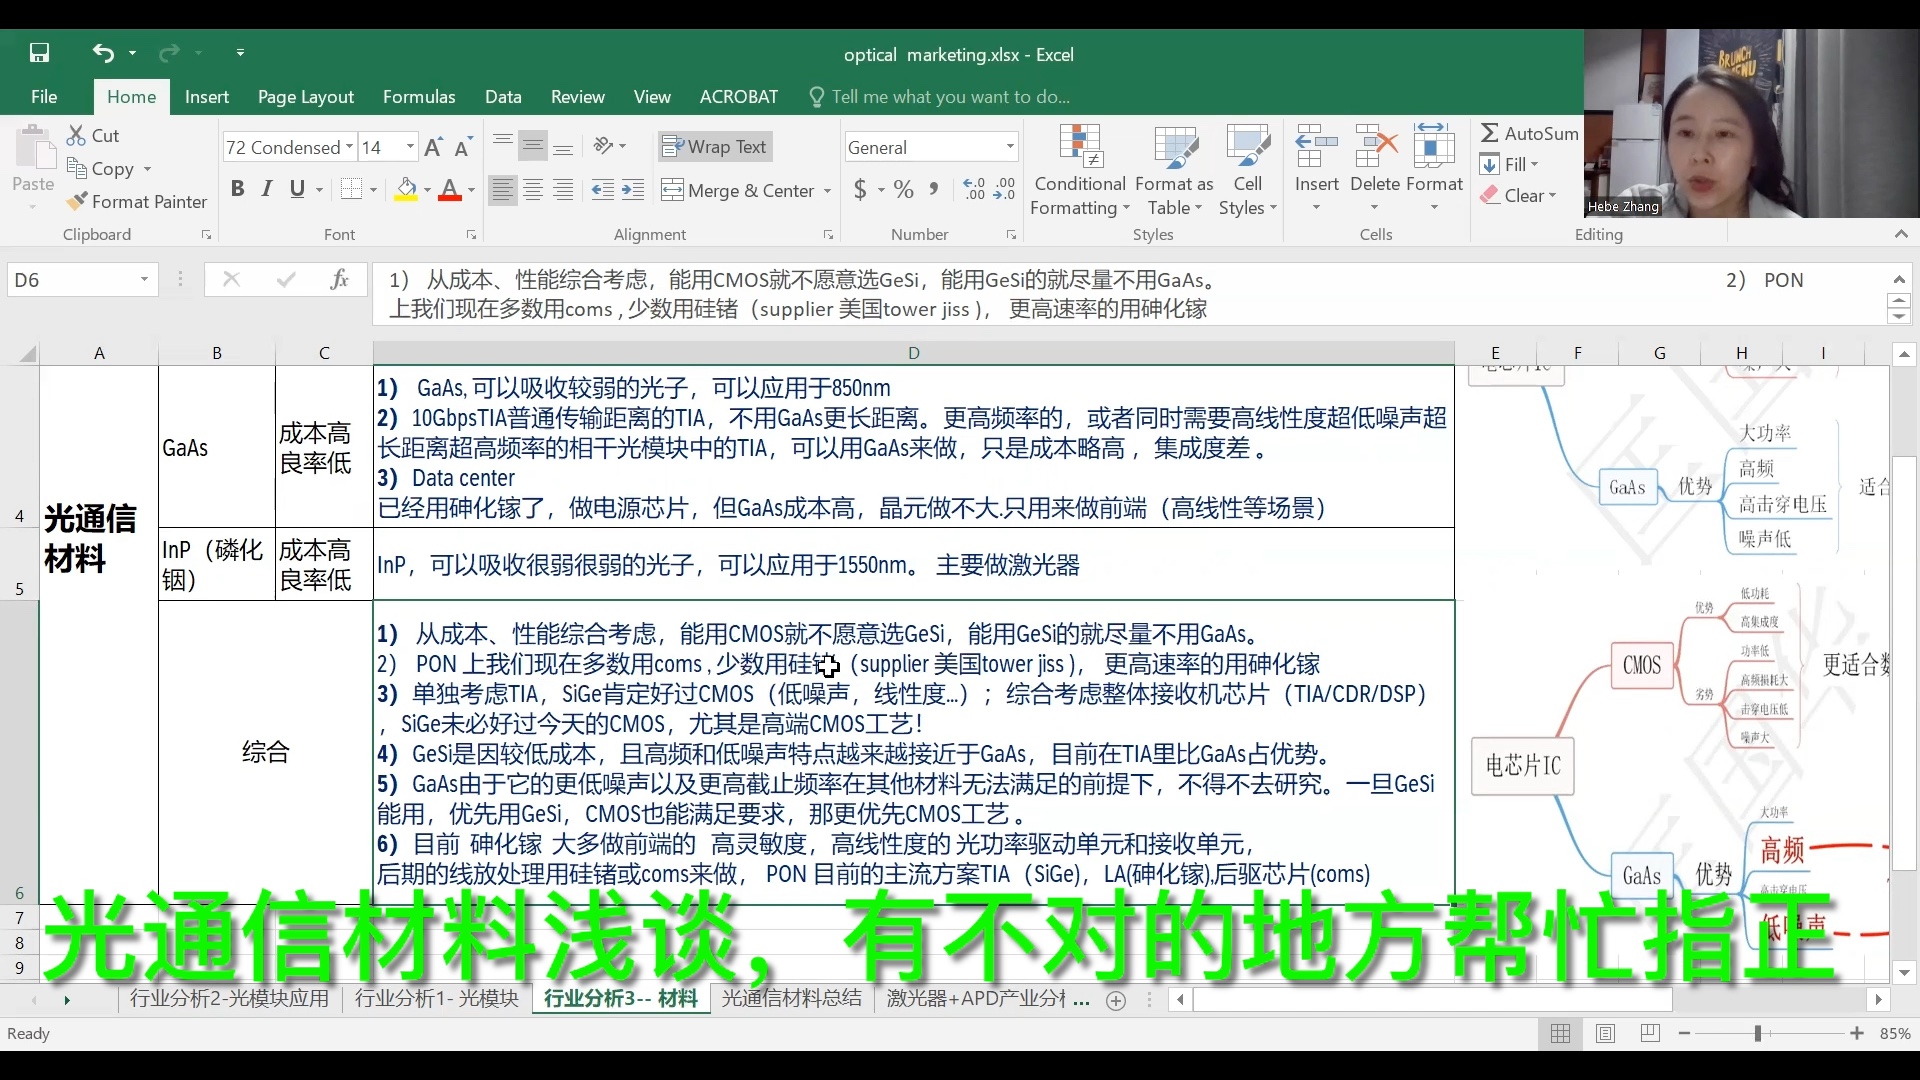Click the Insert cells icon
Screen dimensions: 1920x1080
(x=1316, y=146)
